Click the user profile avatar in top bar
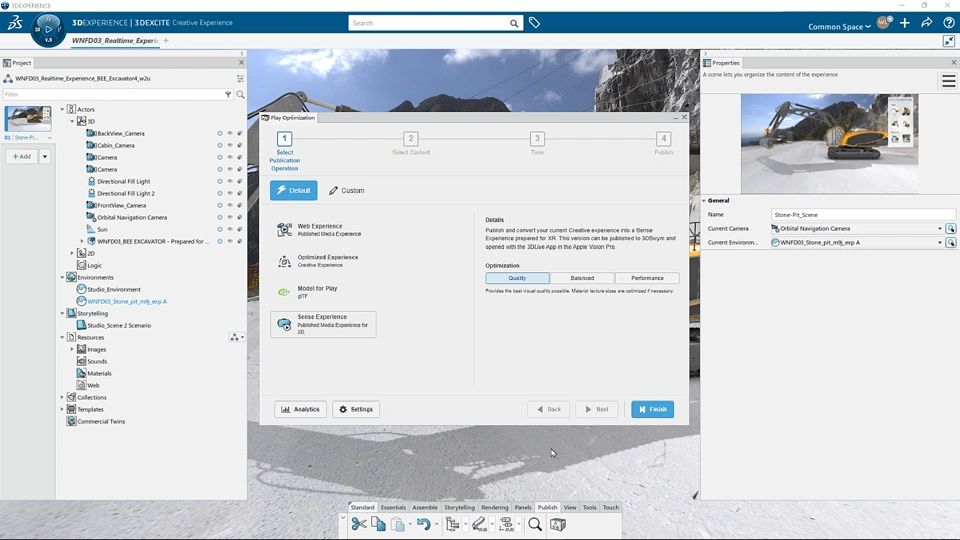Image resolution: width=960 pixels, height=540 pixels. pyautogui.click(x=883, y=23)
